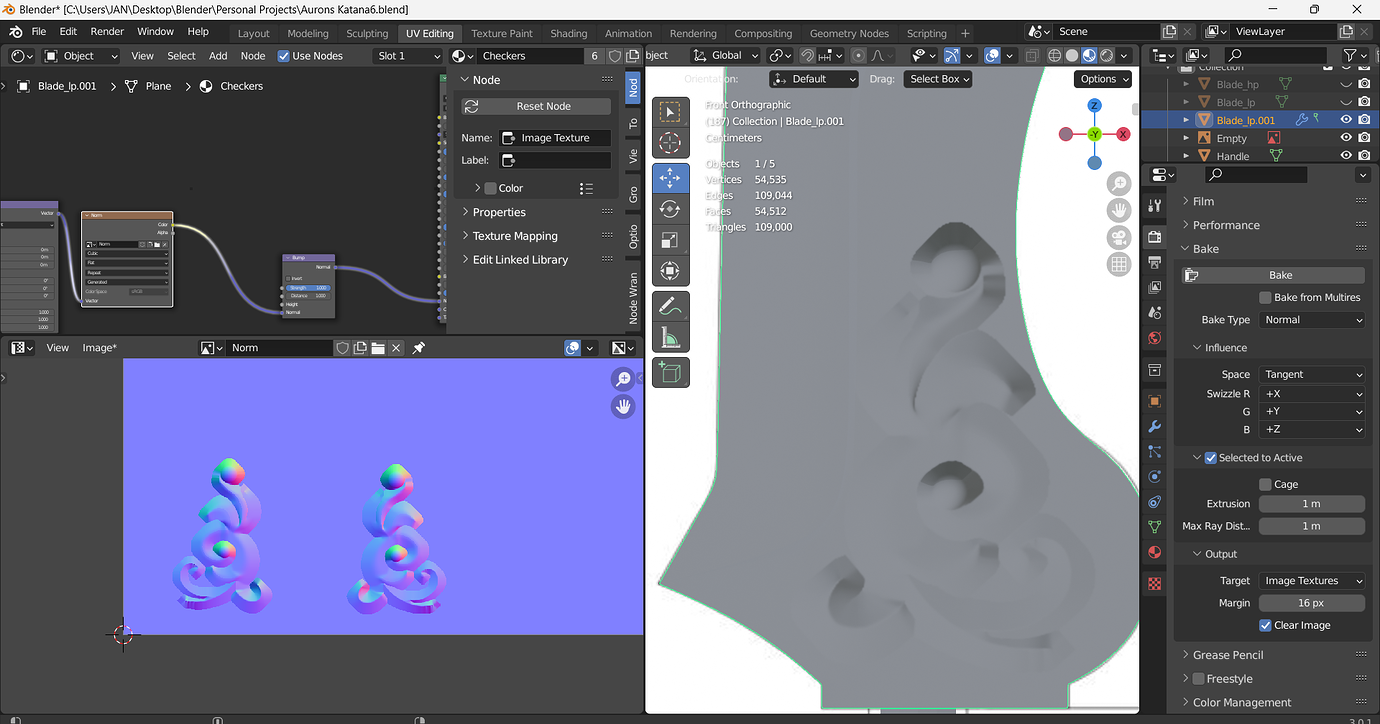Open the Render properties tab icon
Screen dimensions: 1380x724
point(1154,237)
